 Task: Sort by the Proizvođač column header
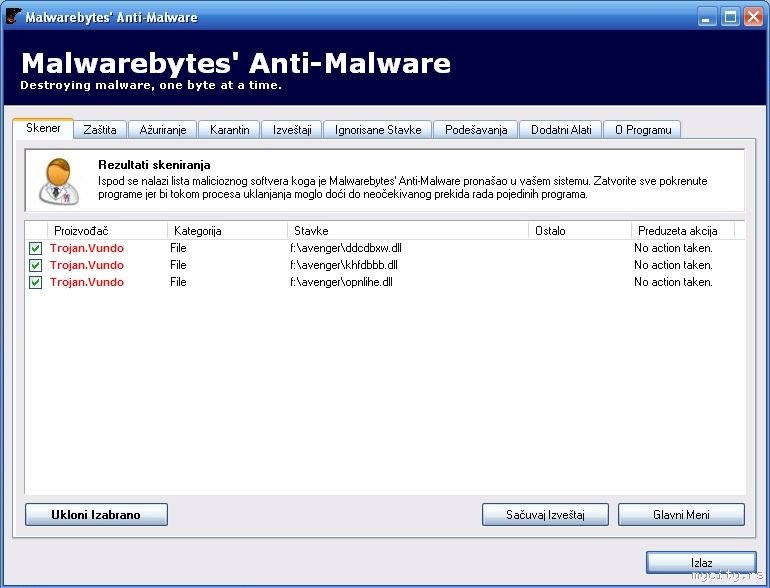pos(107,231)
